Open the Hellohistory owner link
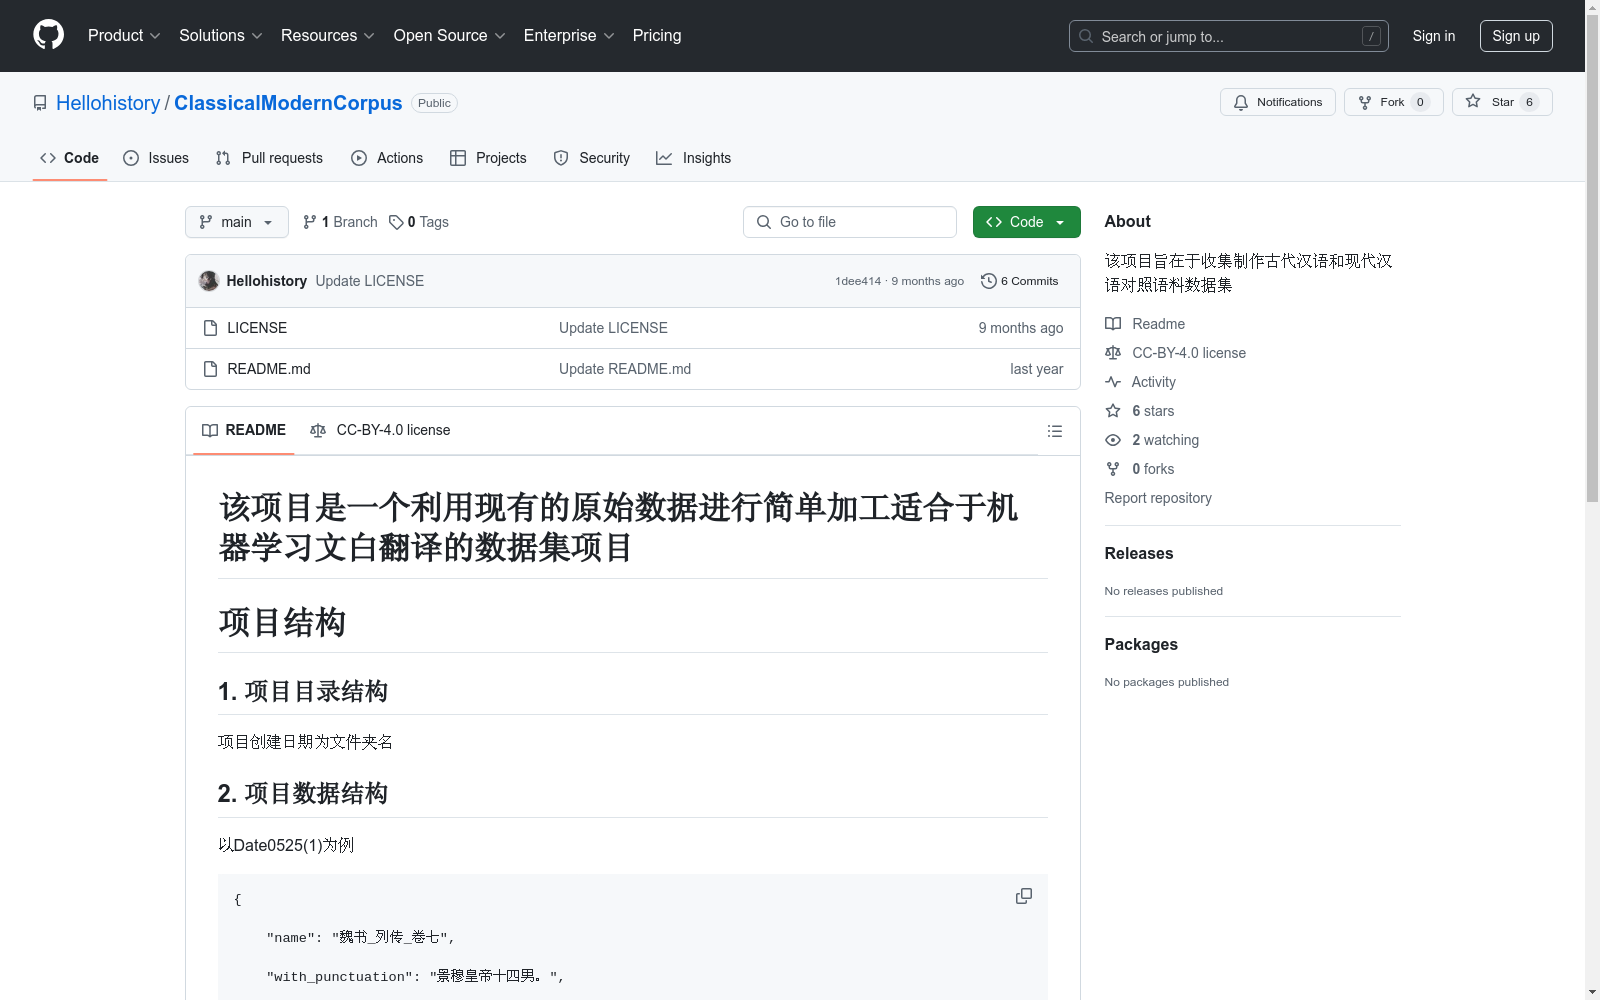Image resolution: width=1600 pixels, height=1000 pixels. click(108, 103)
